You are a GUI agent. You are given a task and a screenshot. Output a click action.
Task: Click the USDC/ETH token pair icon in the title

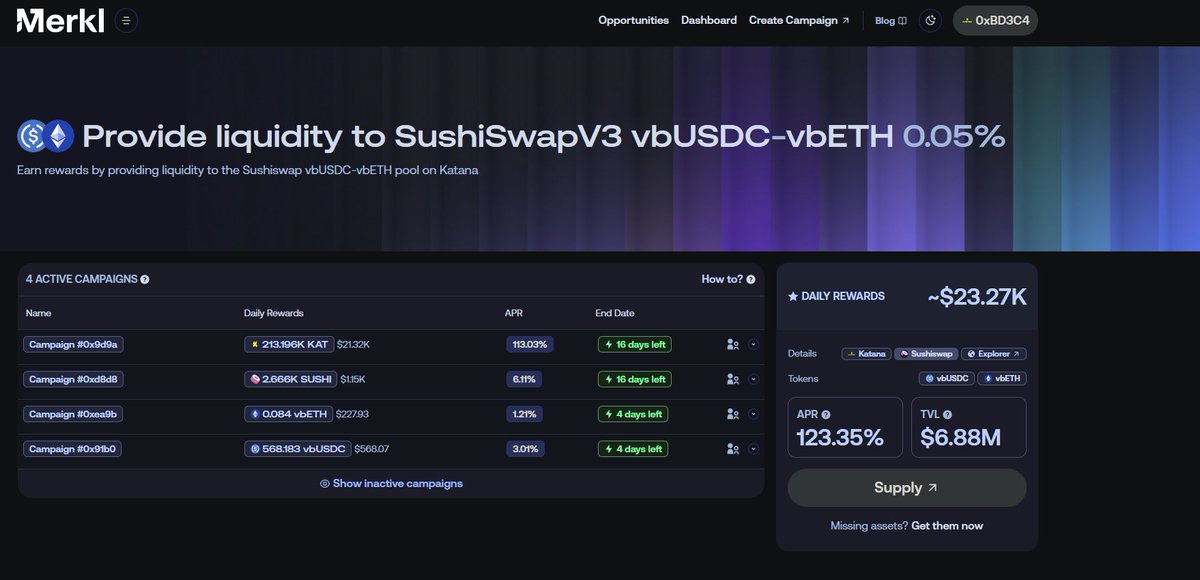45,136
